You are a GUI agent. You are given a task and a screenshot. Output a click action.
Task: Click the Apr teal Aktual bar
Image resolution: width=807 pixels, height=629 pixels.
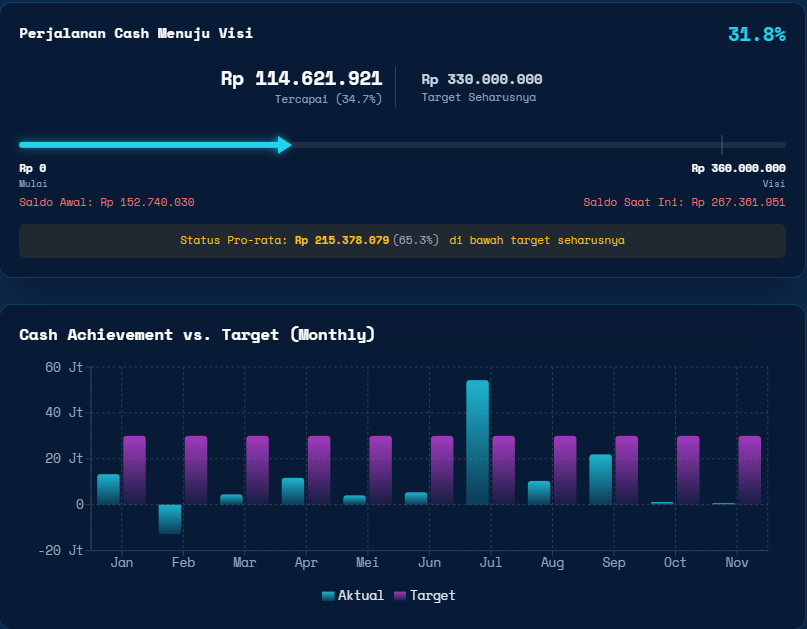pos(293,491)
